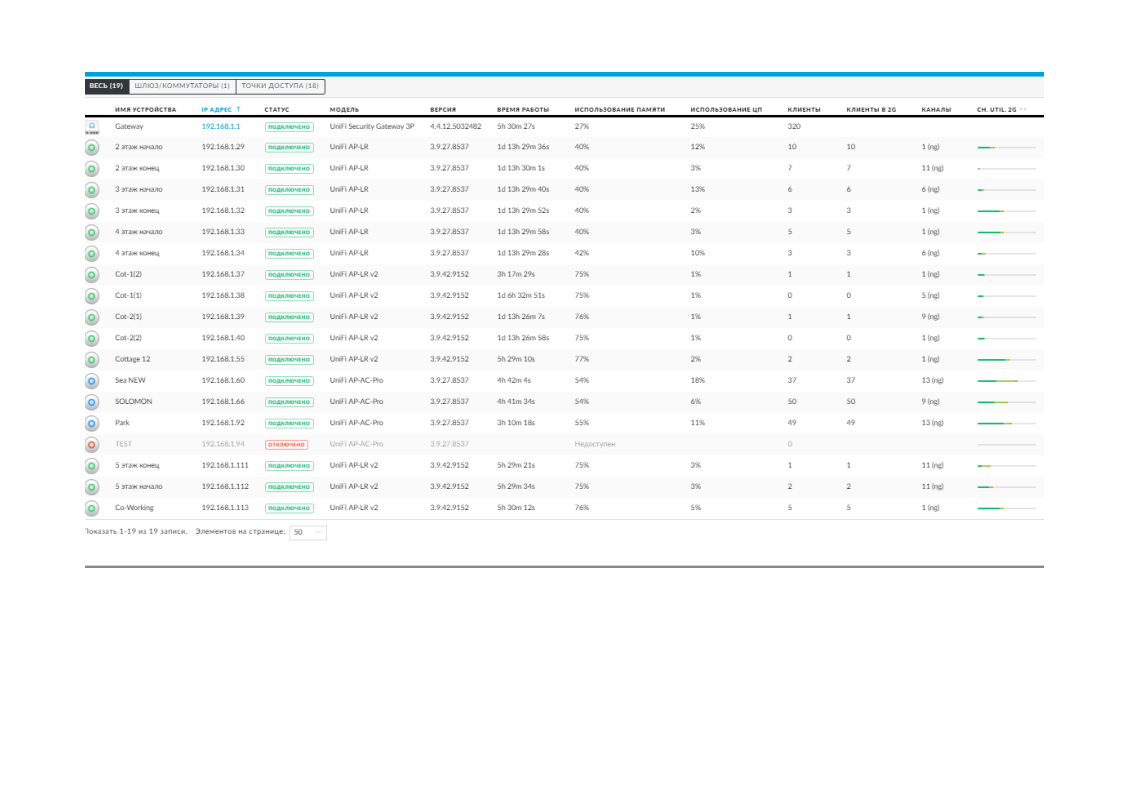This screenshot has width=1122, height=793.
Task: Sort by the Клиенты column header
Action: pos(803,109)
